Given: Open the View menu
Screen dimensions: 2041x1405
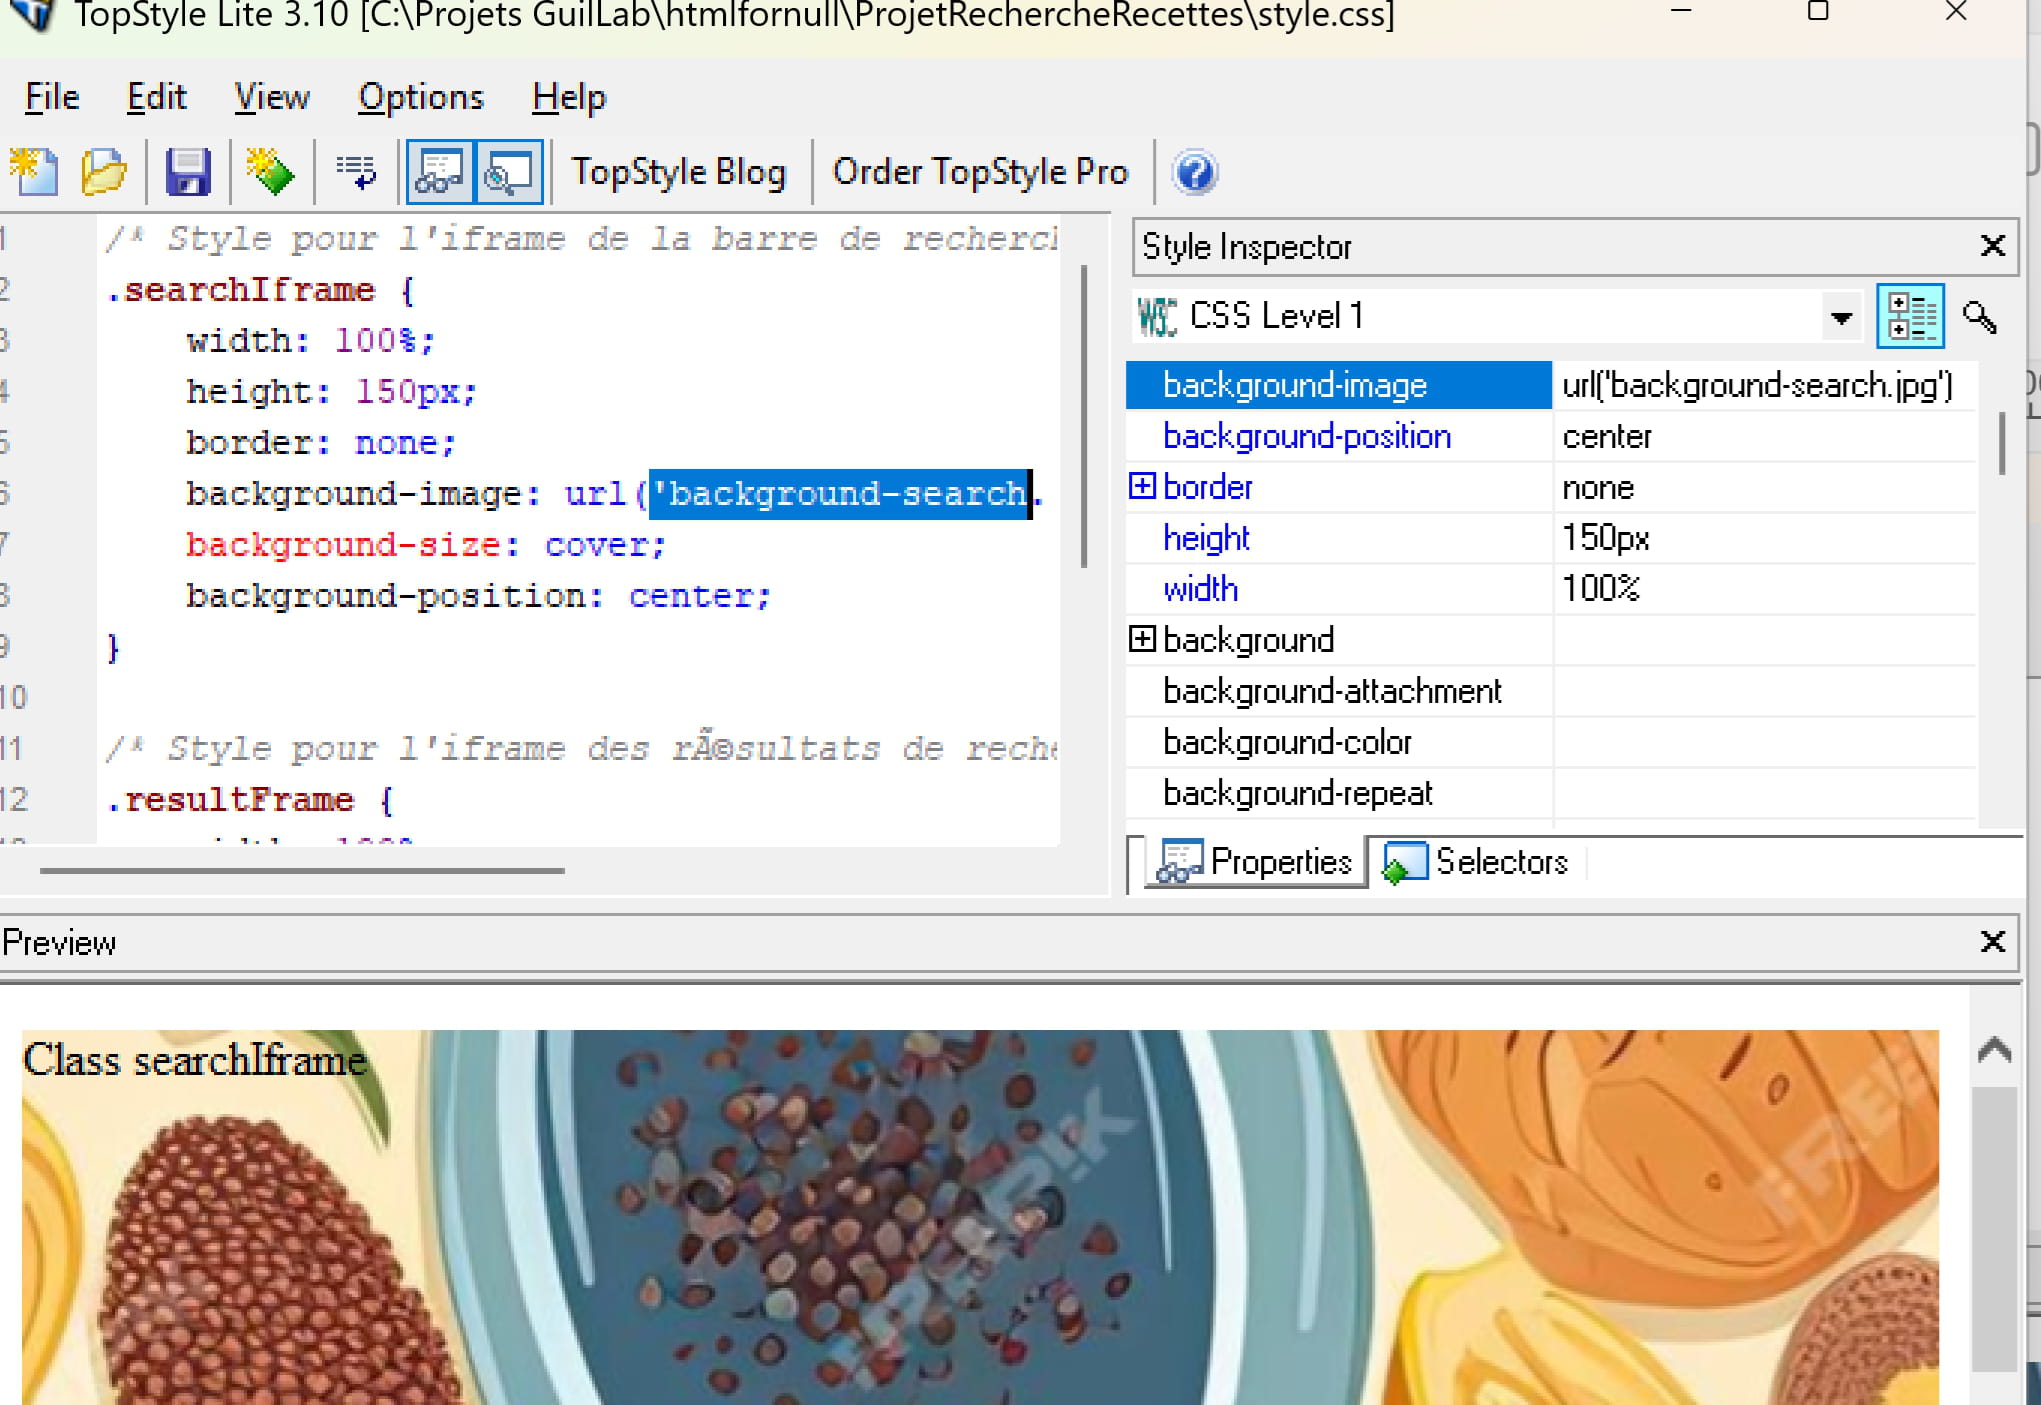Looking at the screenshot, I should pyautogui.click(x=272, y=97).
